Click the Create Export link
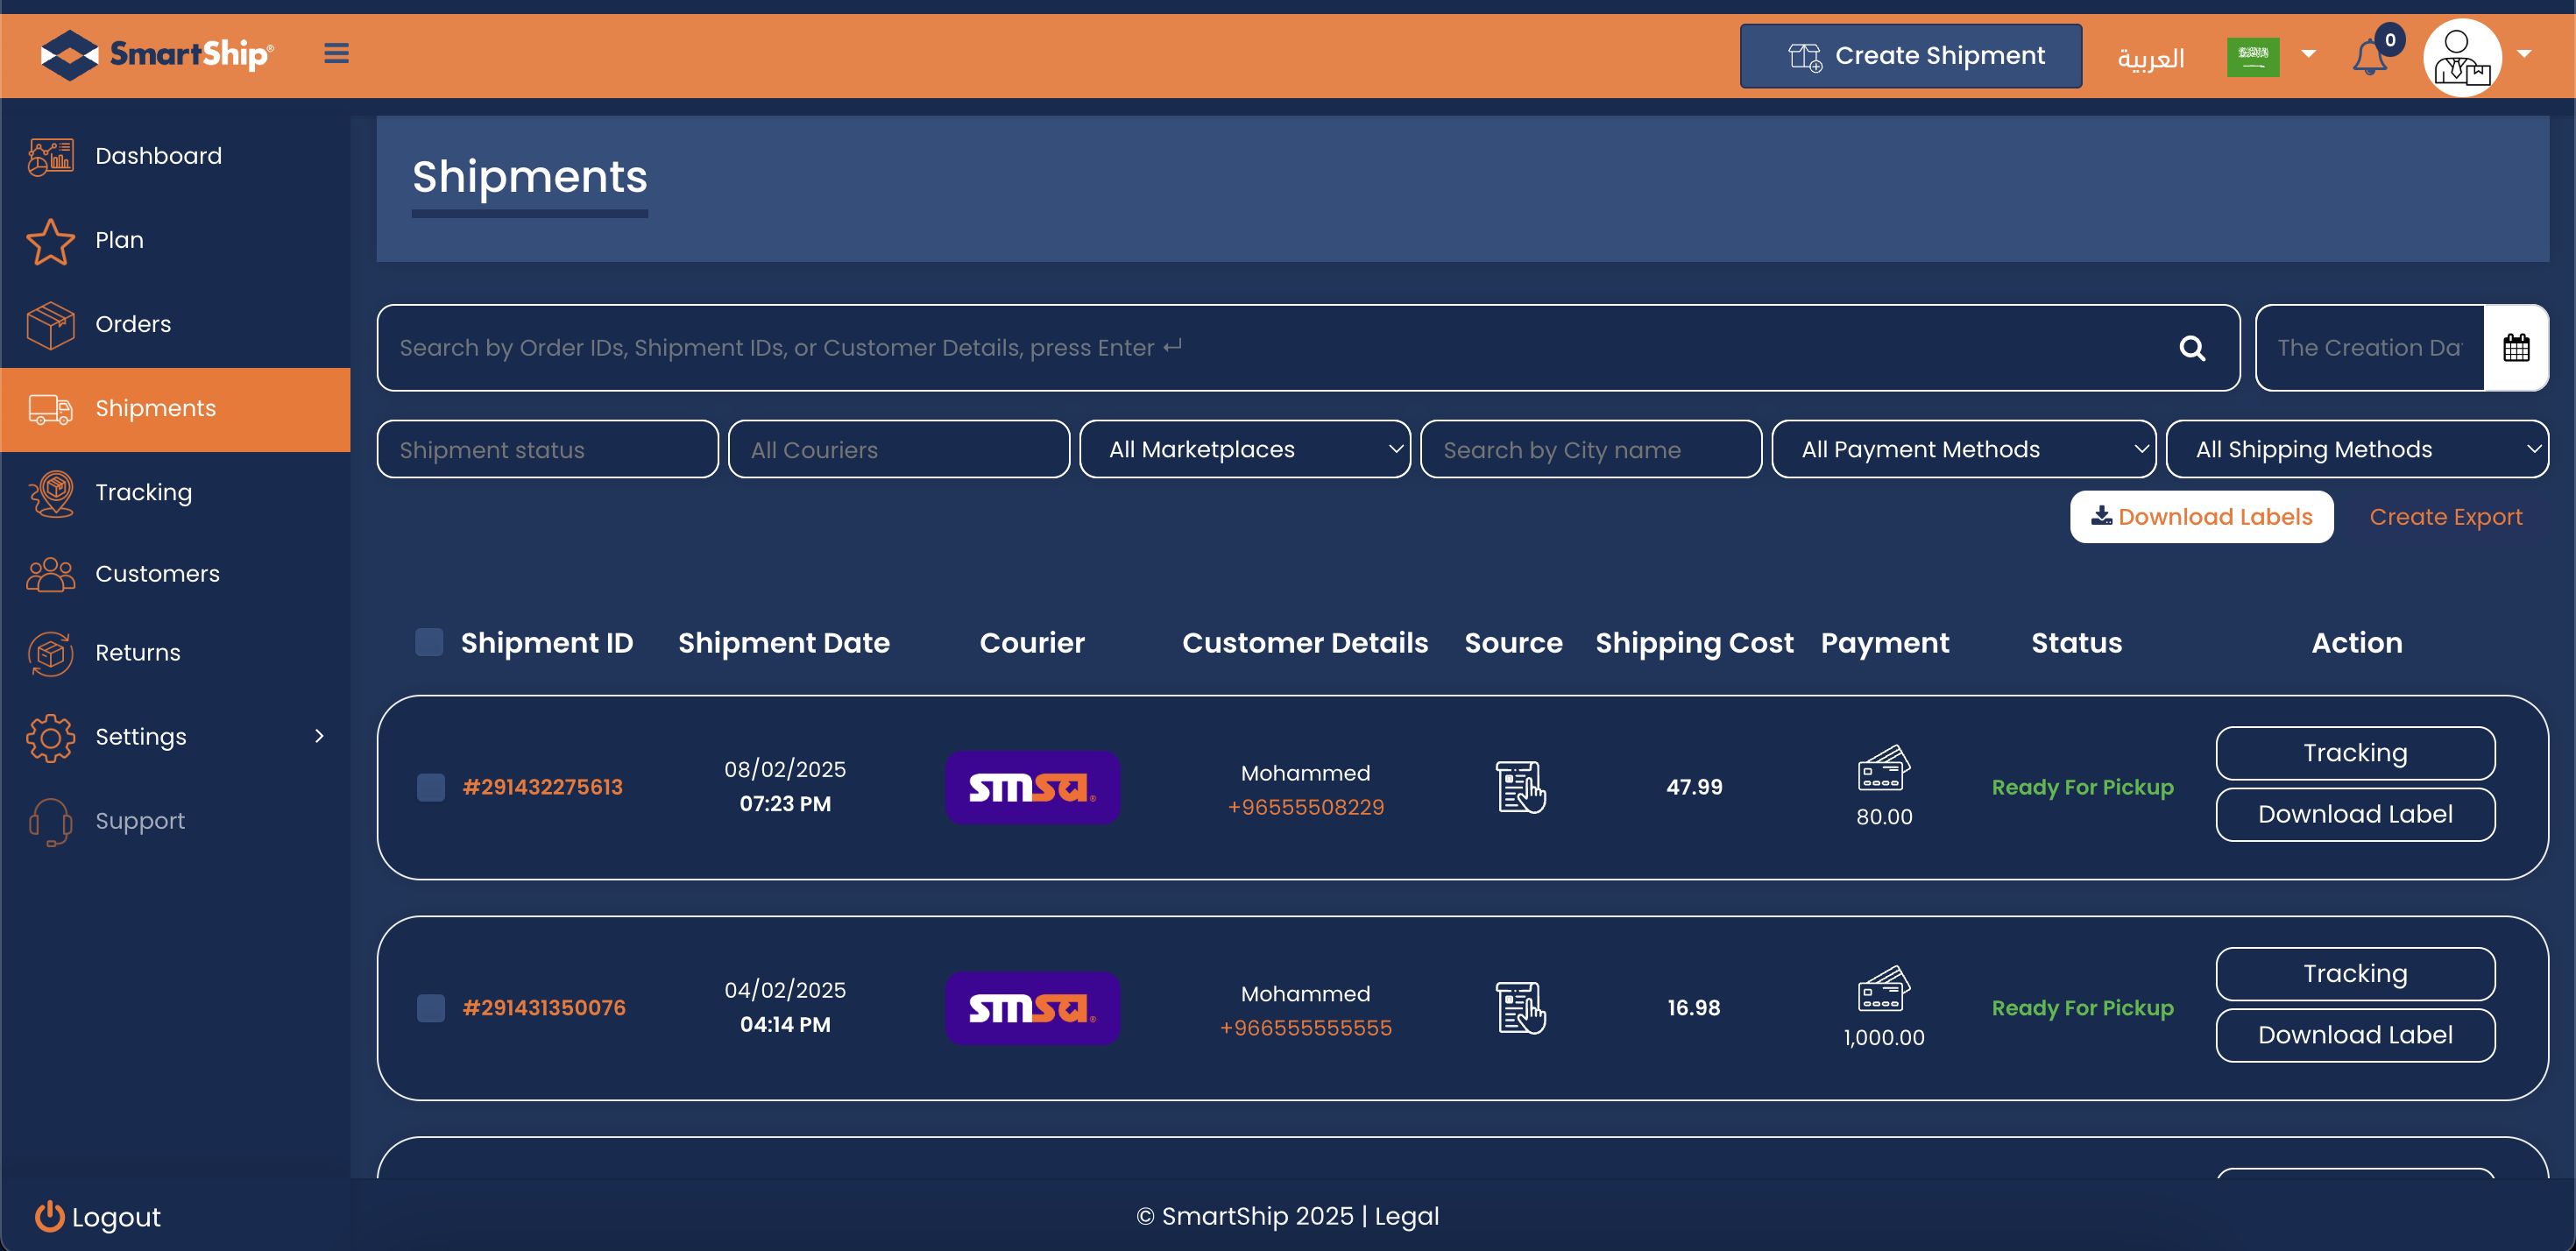 tap(2445, 516)
